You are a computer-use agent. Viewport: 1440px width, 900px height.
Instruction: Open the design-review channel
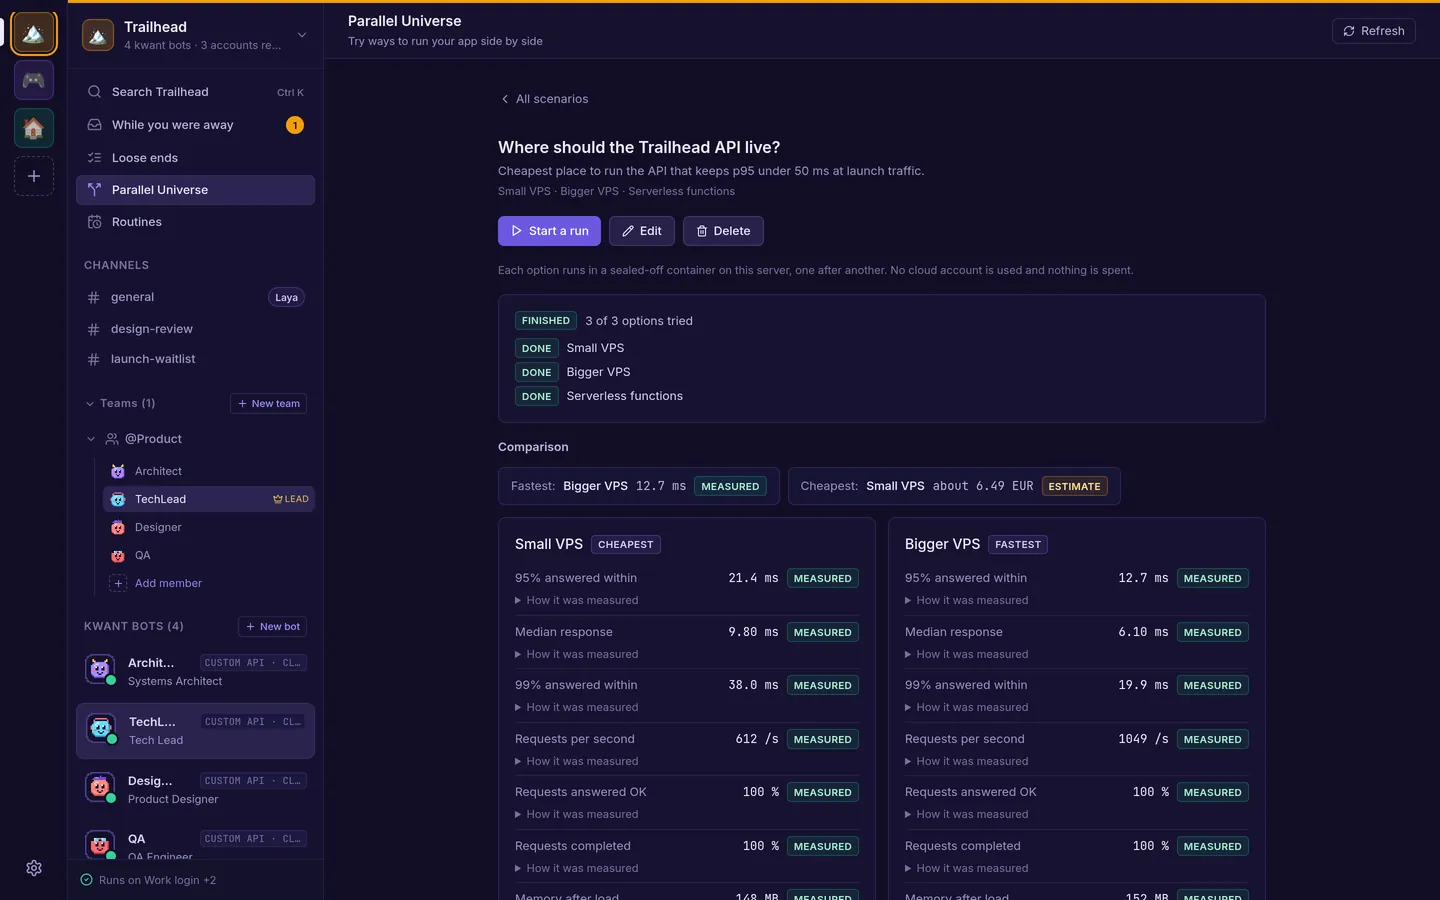(195, 329)
